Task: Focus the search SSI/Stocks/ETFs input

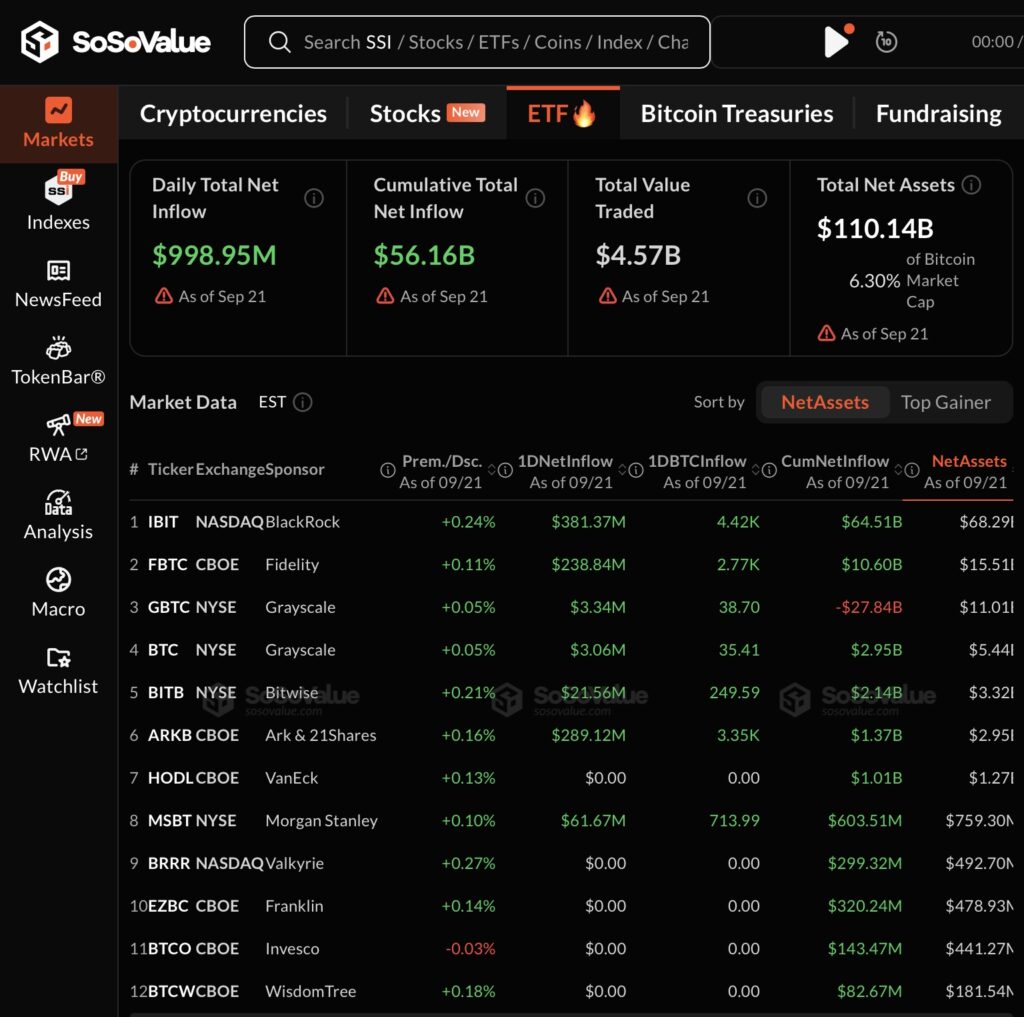Action: 477,42
